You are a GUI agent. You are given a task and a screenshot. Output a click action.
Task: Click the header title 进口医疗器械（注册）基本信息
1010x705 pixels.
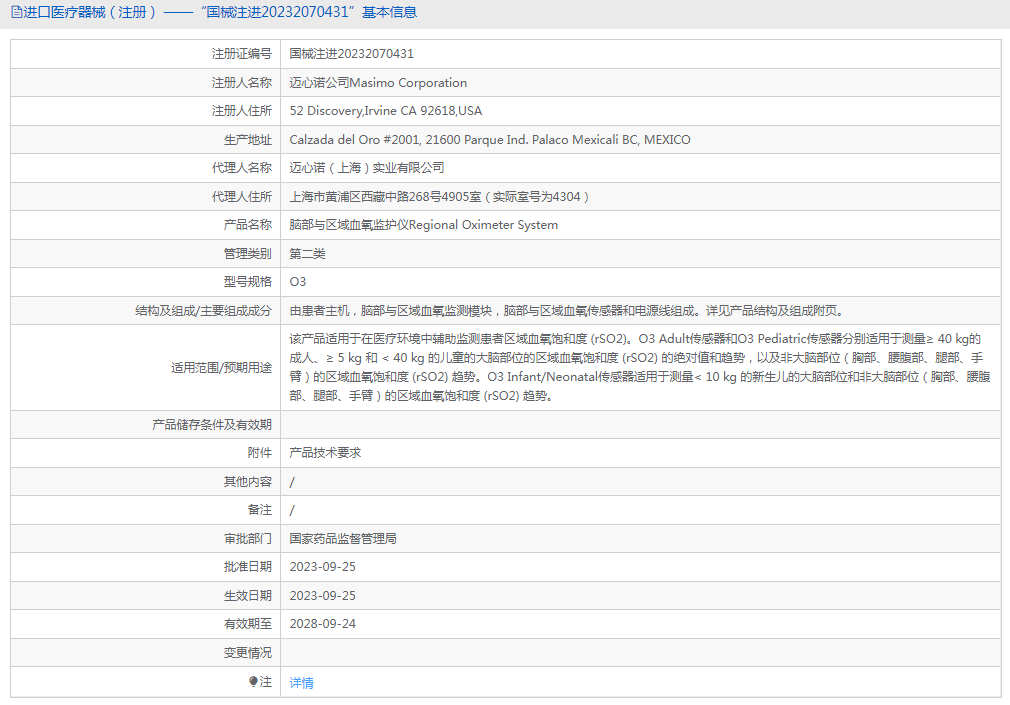tap(220, 12)
